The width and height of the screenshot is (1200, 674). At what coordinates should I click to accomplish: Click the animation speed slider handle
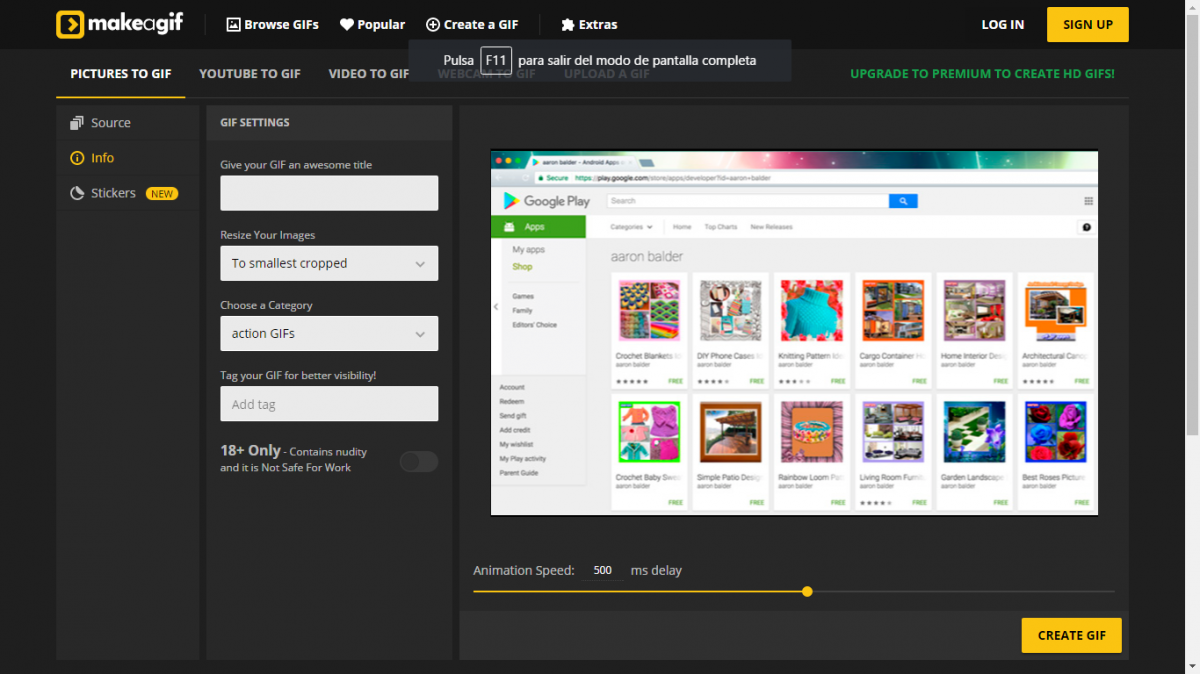(807, 591)
